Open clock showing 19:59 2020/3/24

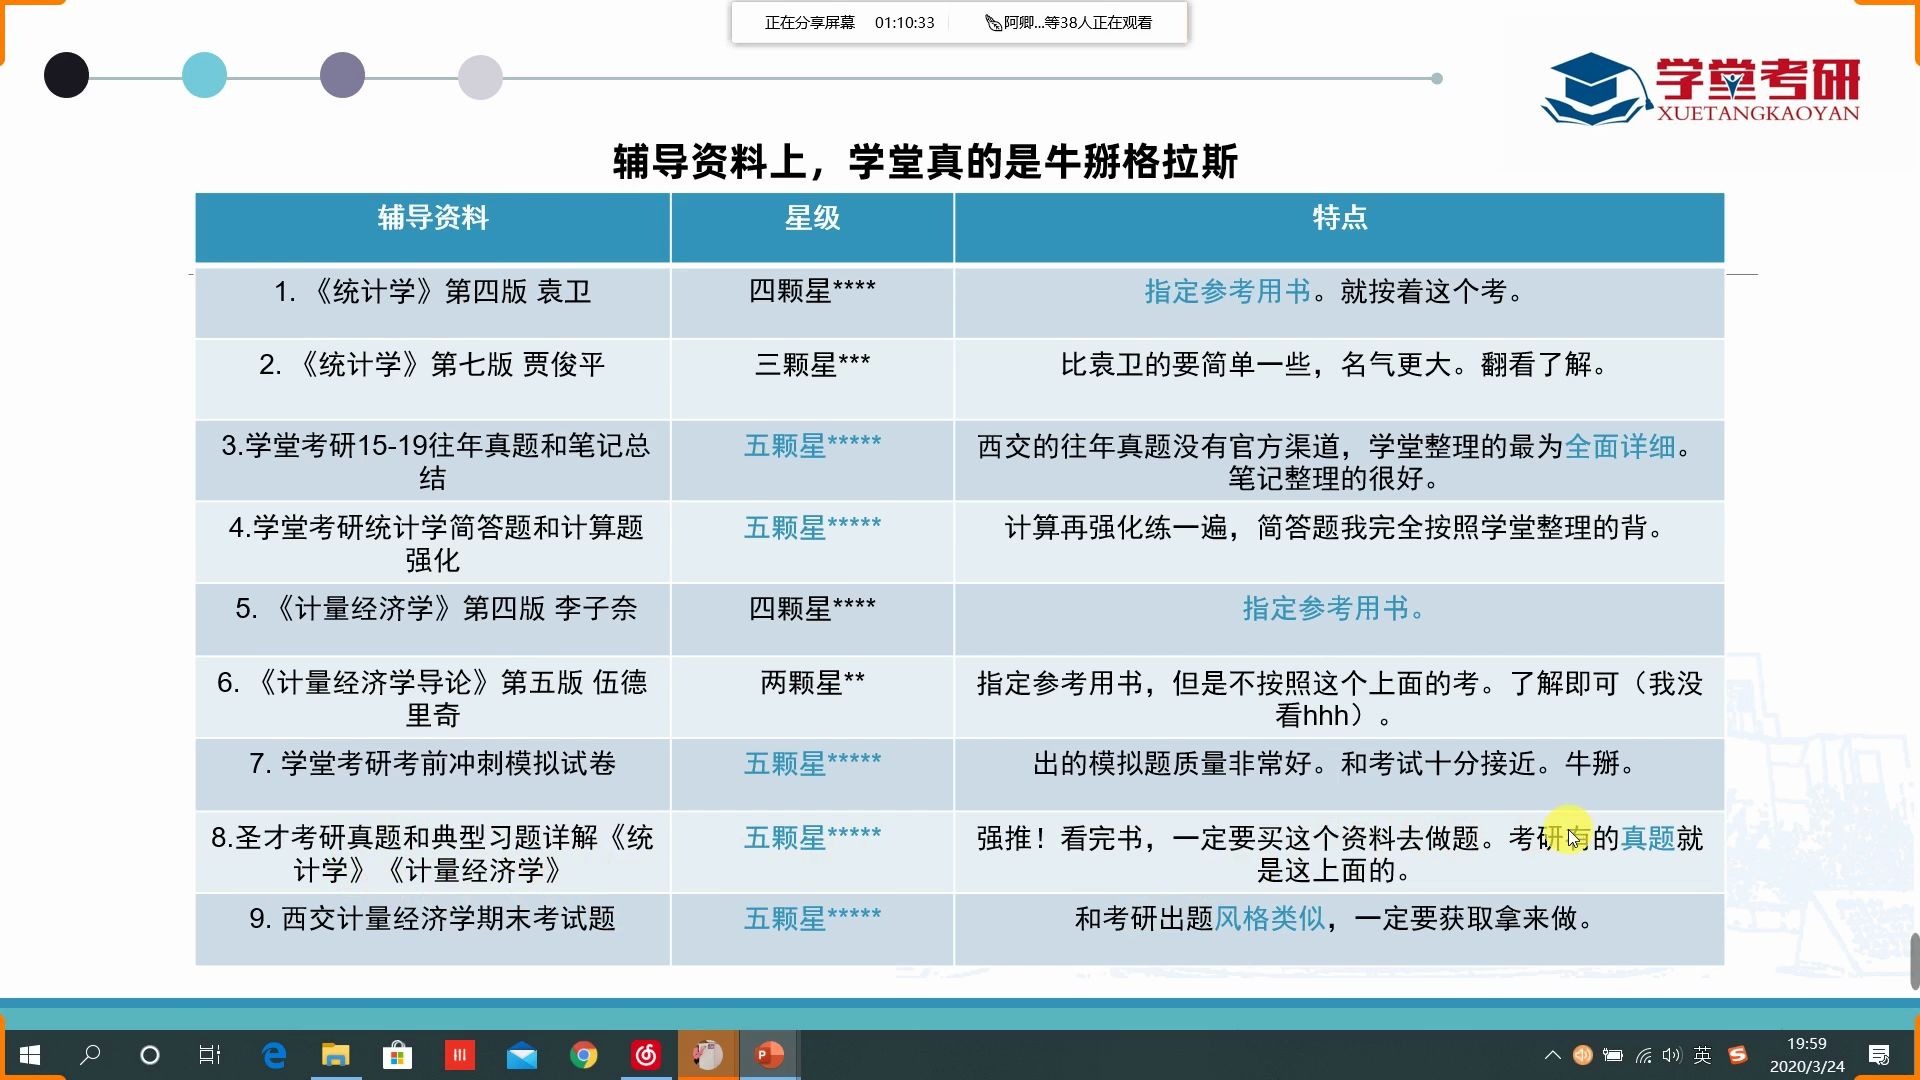[1806, 1055]
